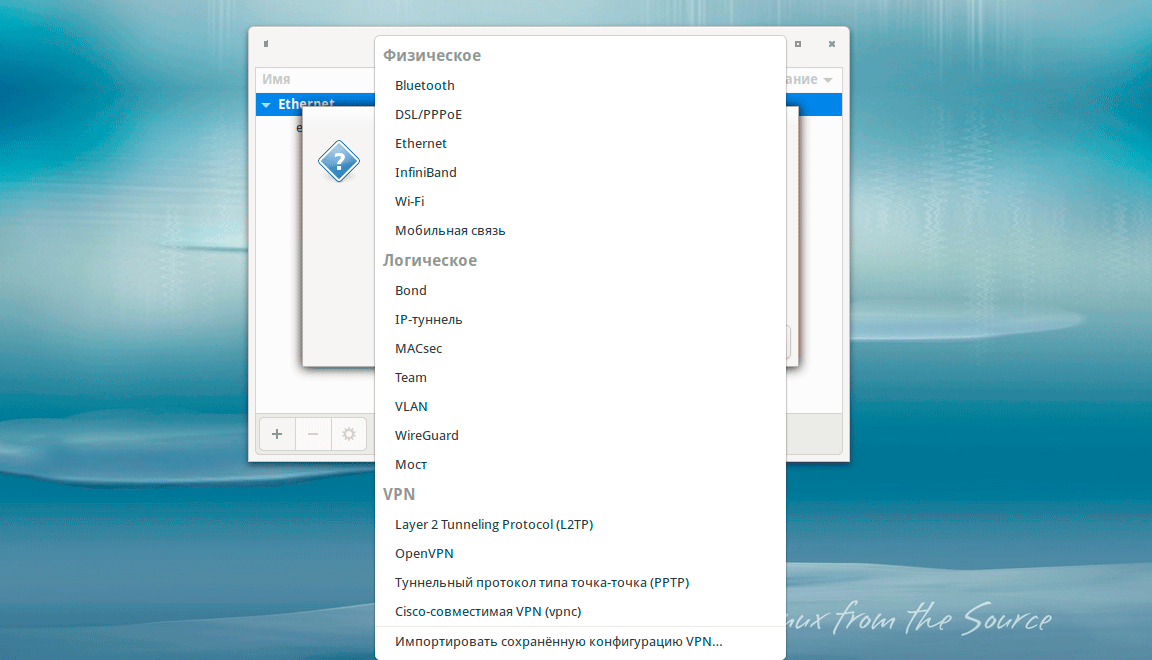Open the column header sort dropdown arrow
Image resolution: width=1152 pixels, height=660 pixels.
pyautogui.click(x=828, y=80)
